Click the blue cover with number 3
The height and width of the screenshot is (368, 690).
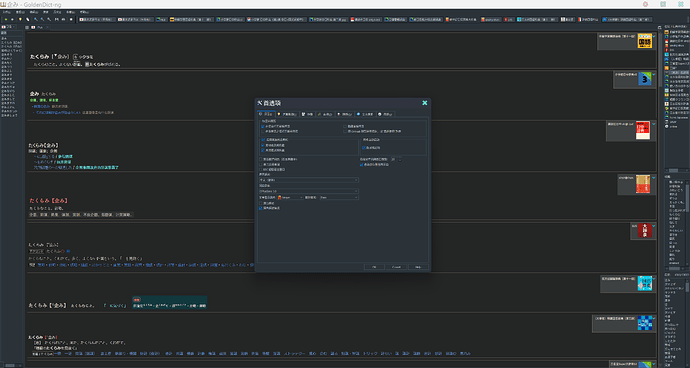pos(645,79)
